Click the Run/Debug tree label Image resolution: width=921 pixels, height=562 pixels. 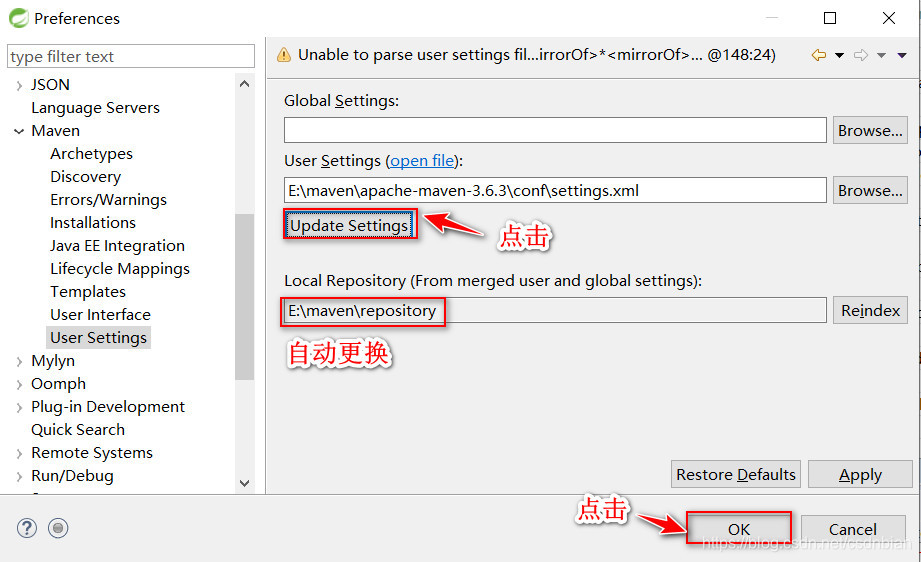[72, 476]
